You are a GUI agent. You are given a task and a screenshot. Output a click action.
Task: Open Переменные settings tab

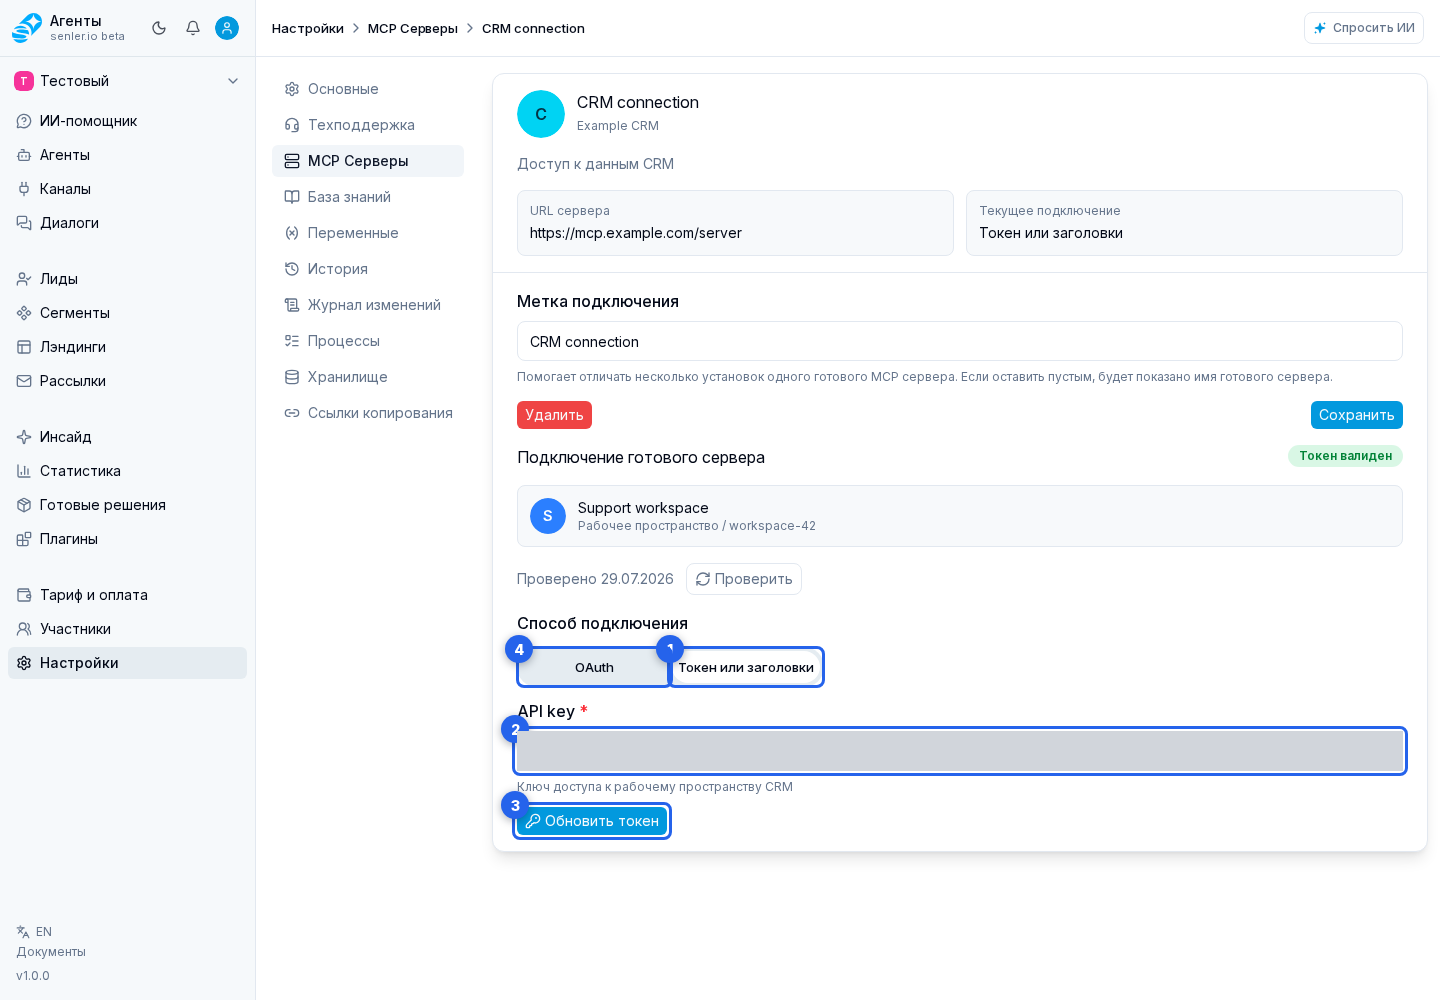[x=368, y=233]
